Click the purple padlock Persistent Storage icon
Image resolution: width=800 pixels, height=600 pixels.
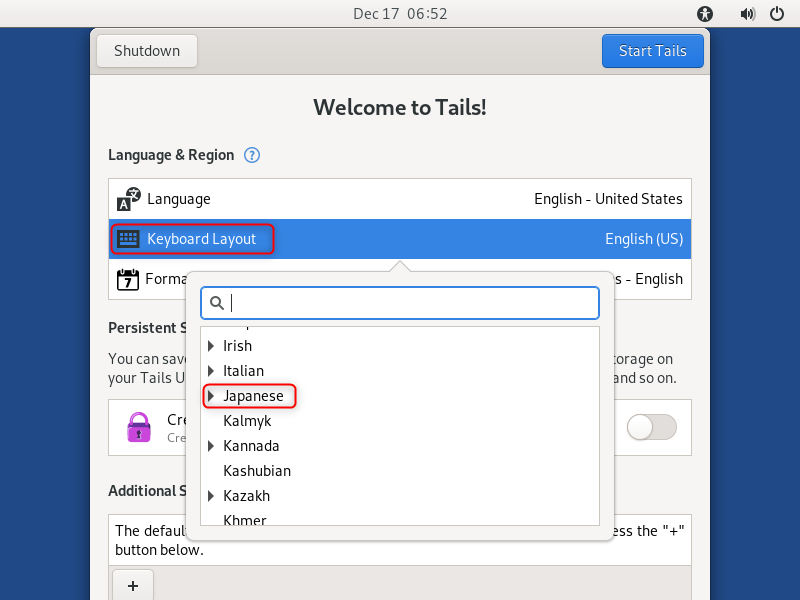point(139,427)
